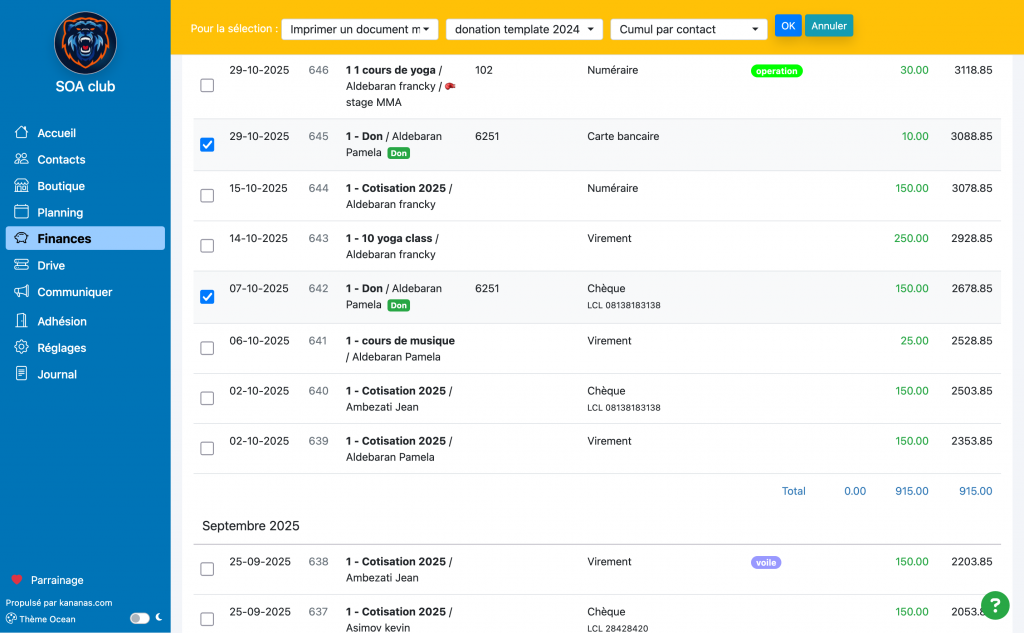Expand the 'Imprimer un document' action dropdown
This screenshot has width=1024, height=633.
coord(360,29)
